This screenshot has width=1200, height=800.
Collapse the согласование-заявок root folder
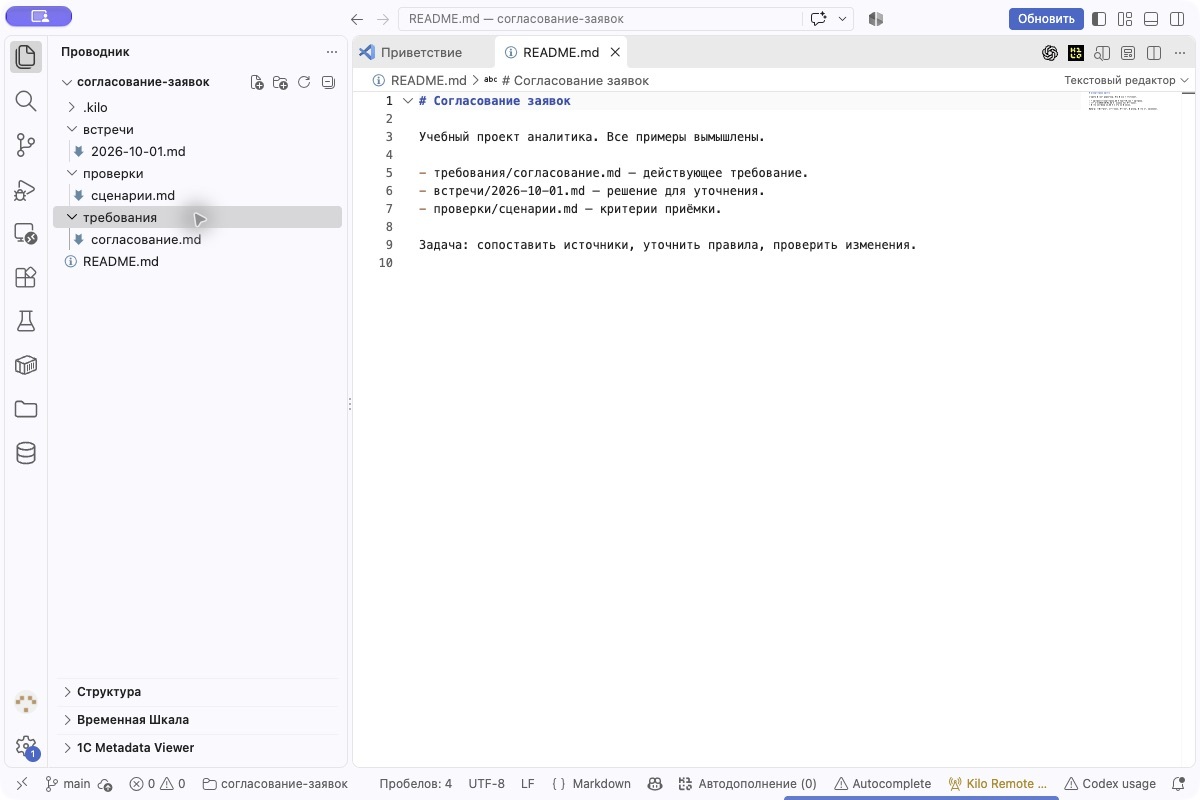68,83
